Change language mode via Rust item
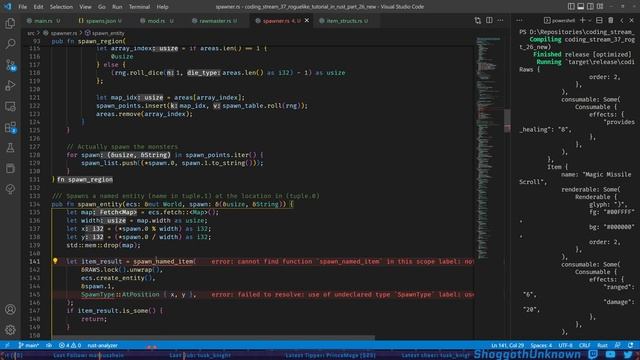This screenshot has height=360, width=640. point(602,345)
